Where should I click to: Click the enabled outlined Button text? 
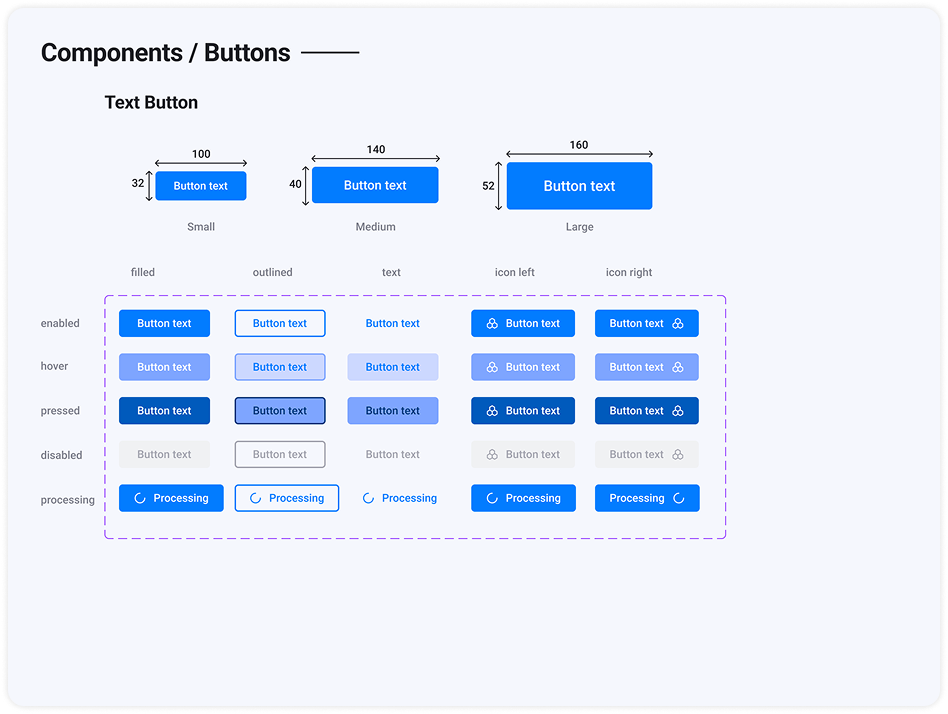click(280, 323)
